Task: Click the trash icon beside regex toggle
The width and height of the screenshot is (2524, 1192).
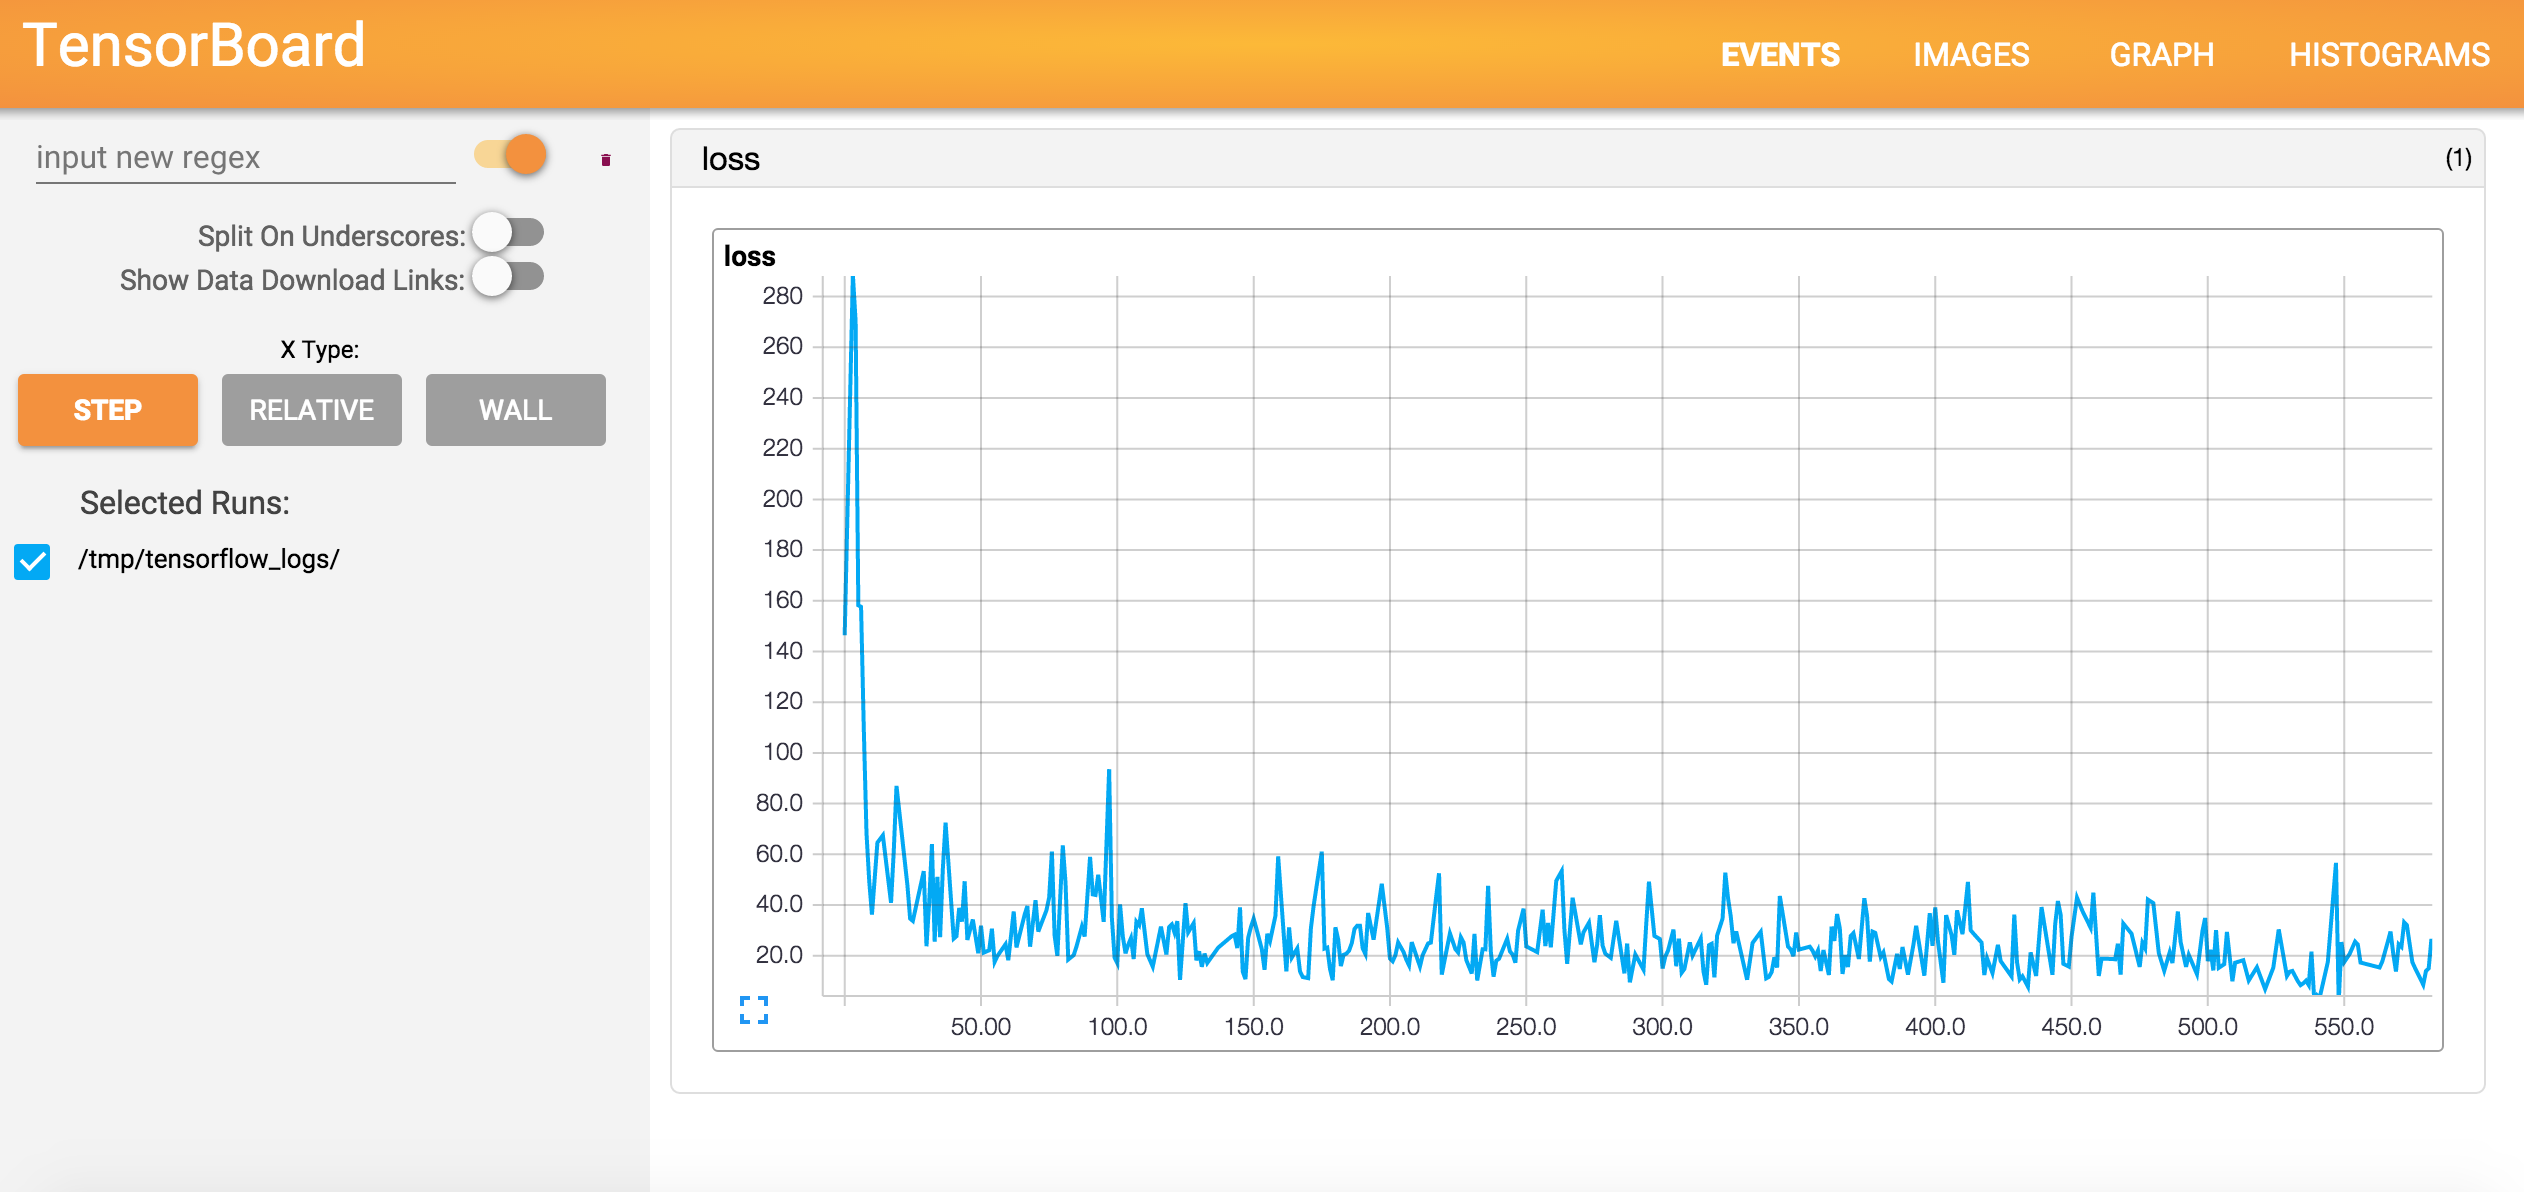Action: coord(605,160)
